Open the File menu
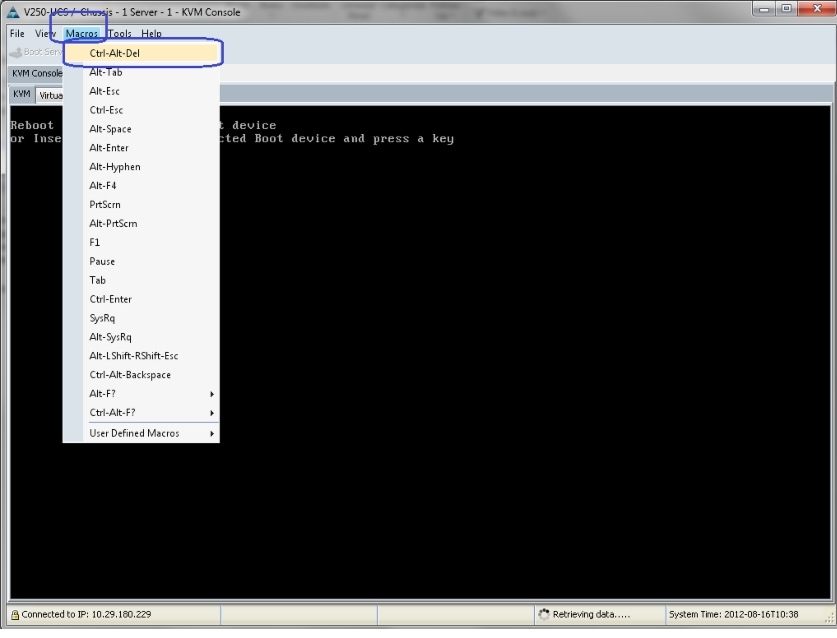 pyautogui.click(x=17, y=34)
